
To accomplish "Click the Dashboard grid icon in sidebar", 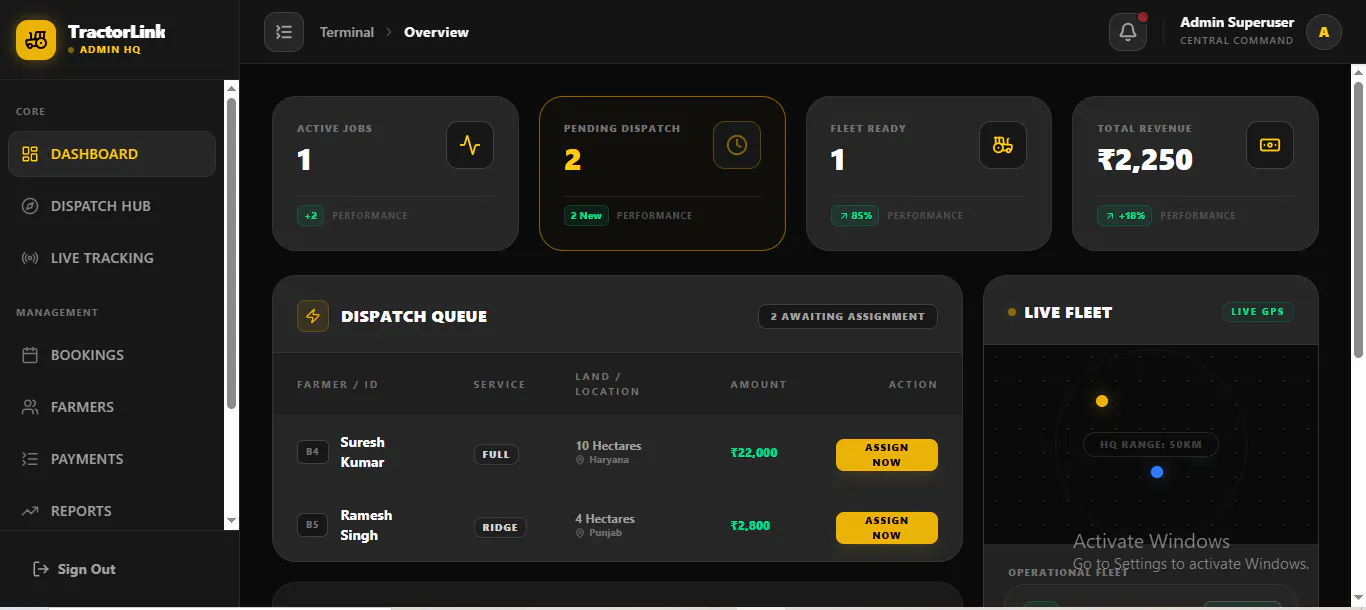I will (x=30, y=154).
